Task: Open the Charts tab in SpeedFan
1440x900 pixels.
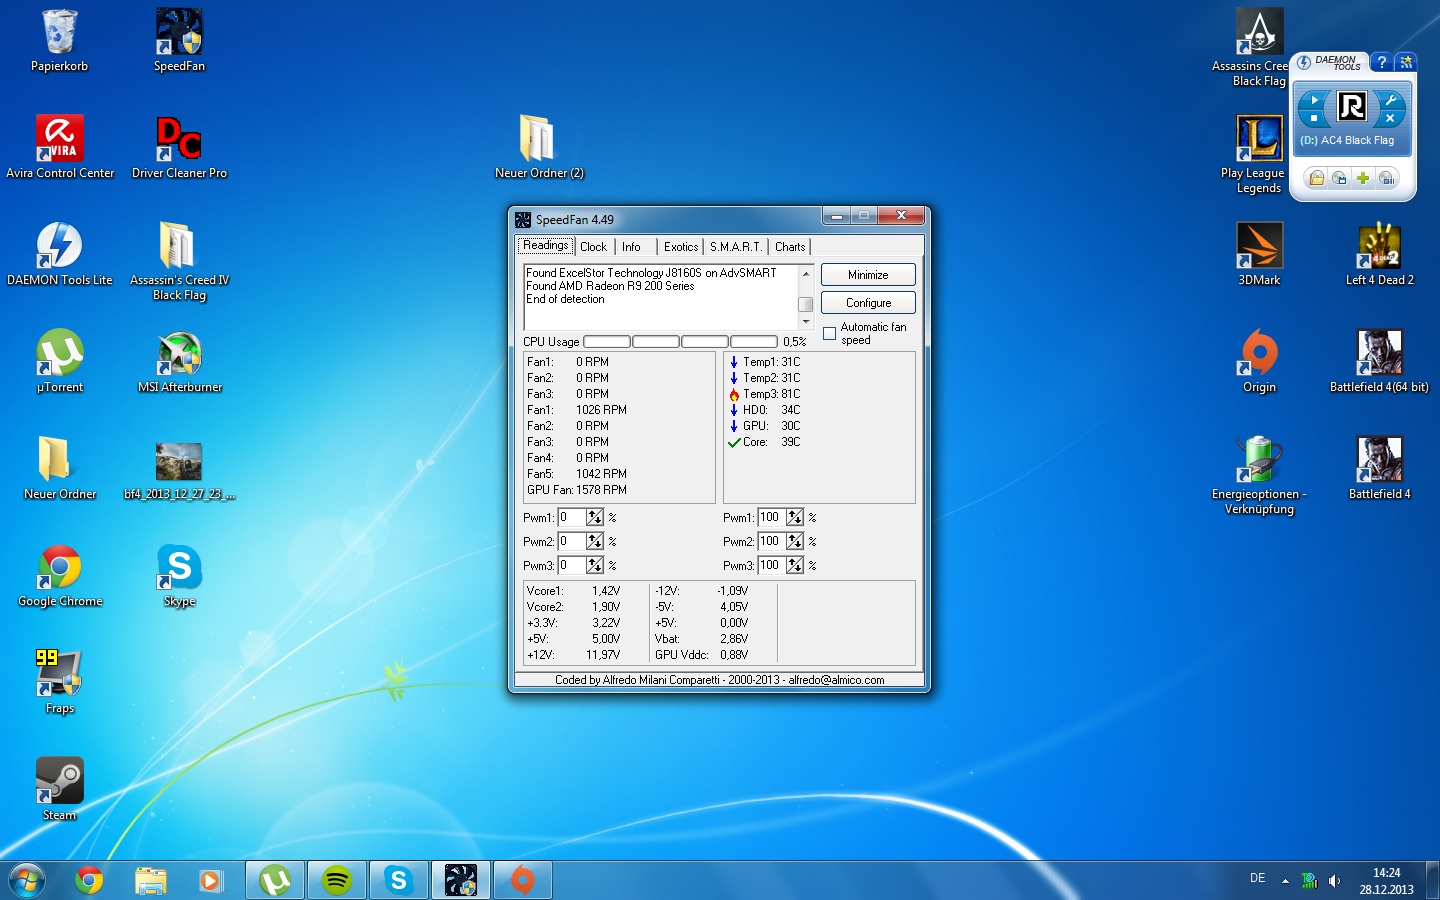Action: click(x=790, y=247)
